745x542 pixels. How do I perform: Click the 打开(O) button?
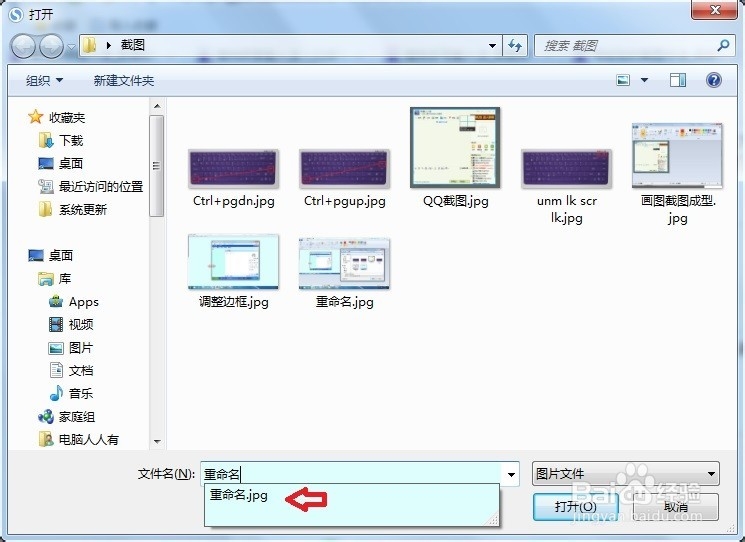point(575,507)
